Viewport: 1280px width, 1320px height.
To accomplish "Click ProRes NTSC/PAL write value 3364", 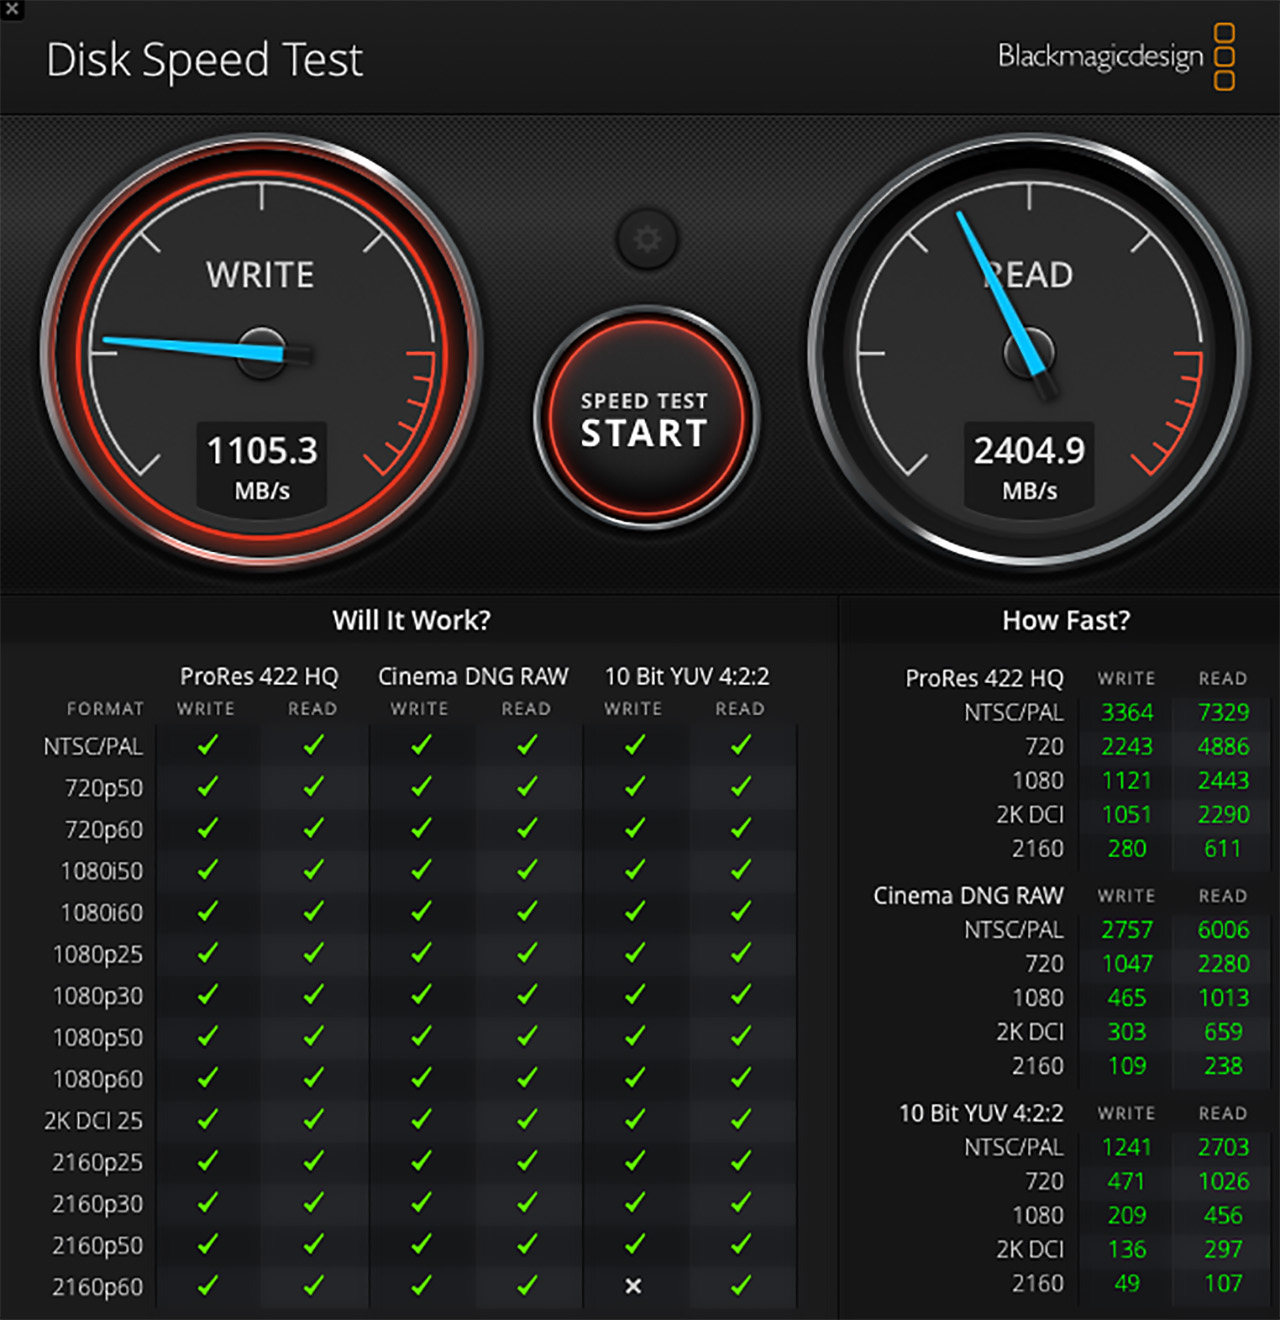I will coord(1127,712).
